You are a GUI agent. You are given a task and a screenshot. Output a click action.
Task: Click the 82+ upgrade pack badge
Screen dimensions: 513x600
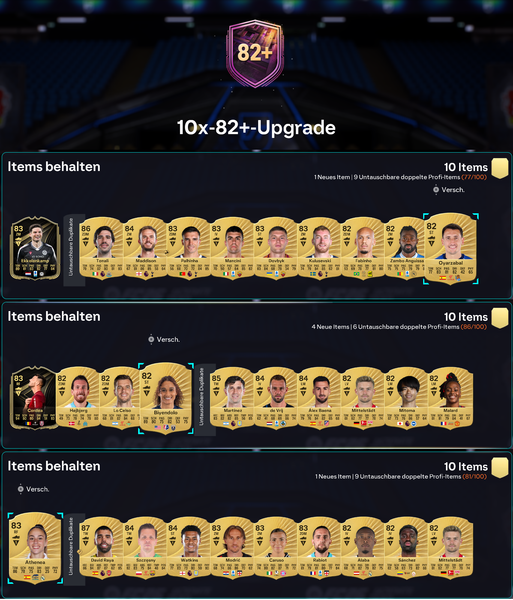[255, 54]
